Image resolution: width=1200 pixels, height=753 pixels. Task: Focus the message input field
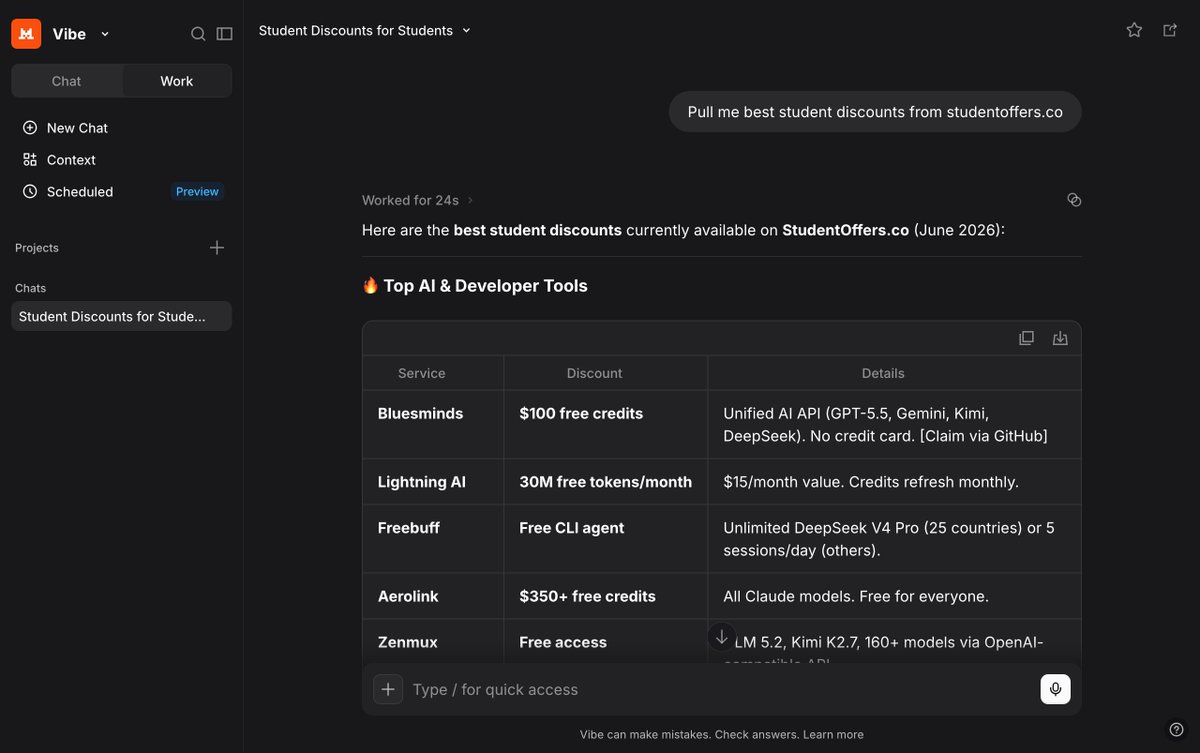coord(720,689)
